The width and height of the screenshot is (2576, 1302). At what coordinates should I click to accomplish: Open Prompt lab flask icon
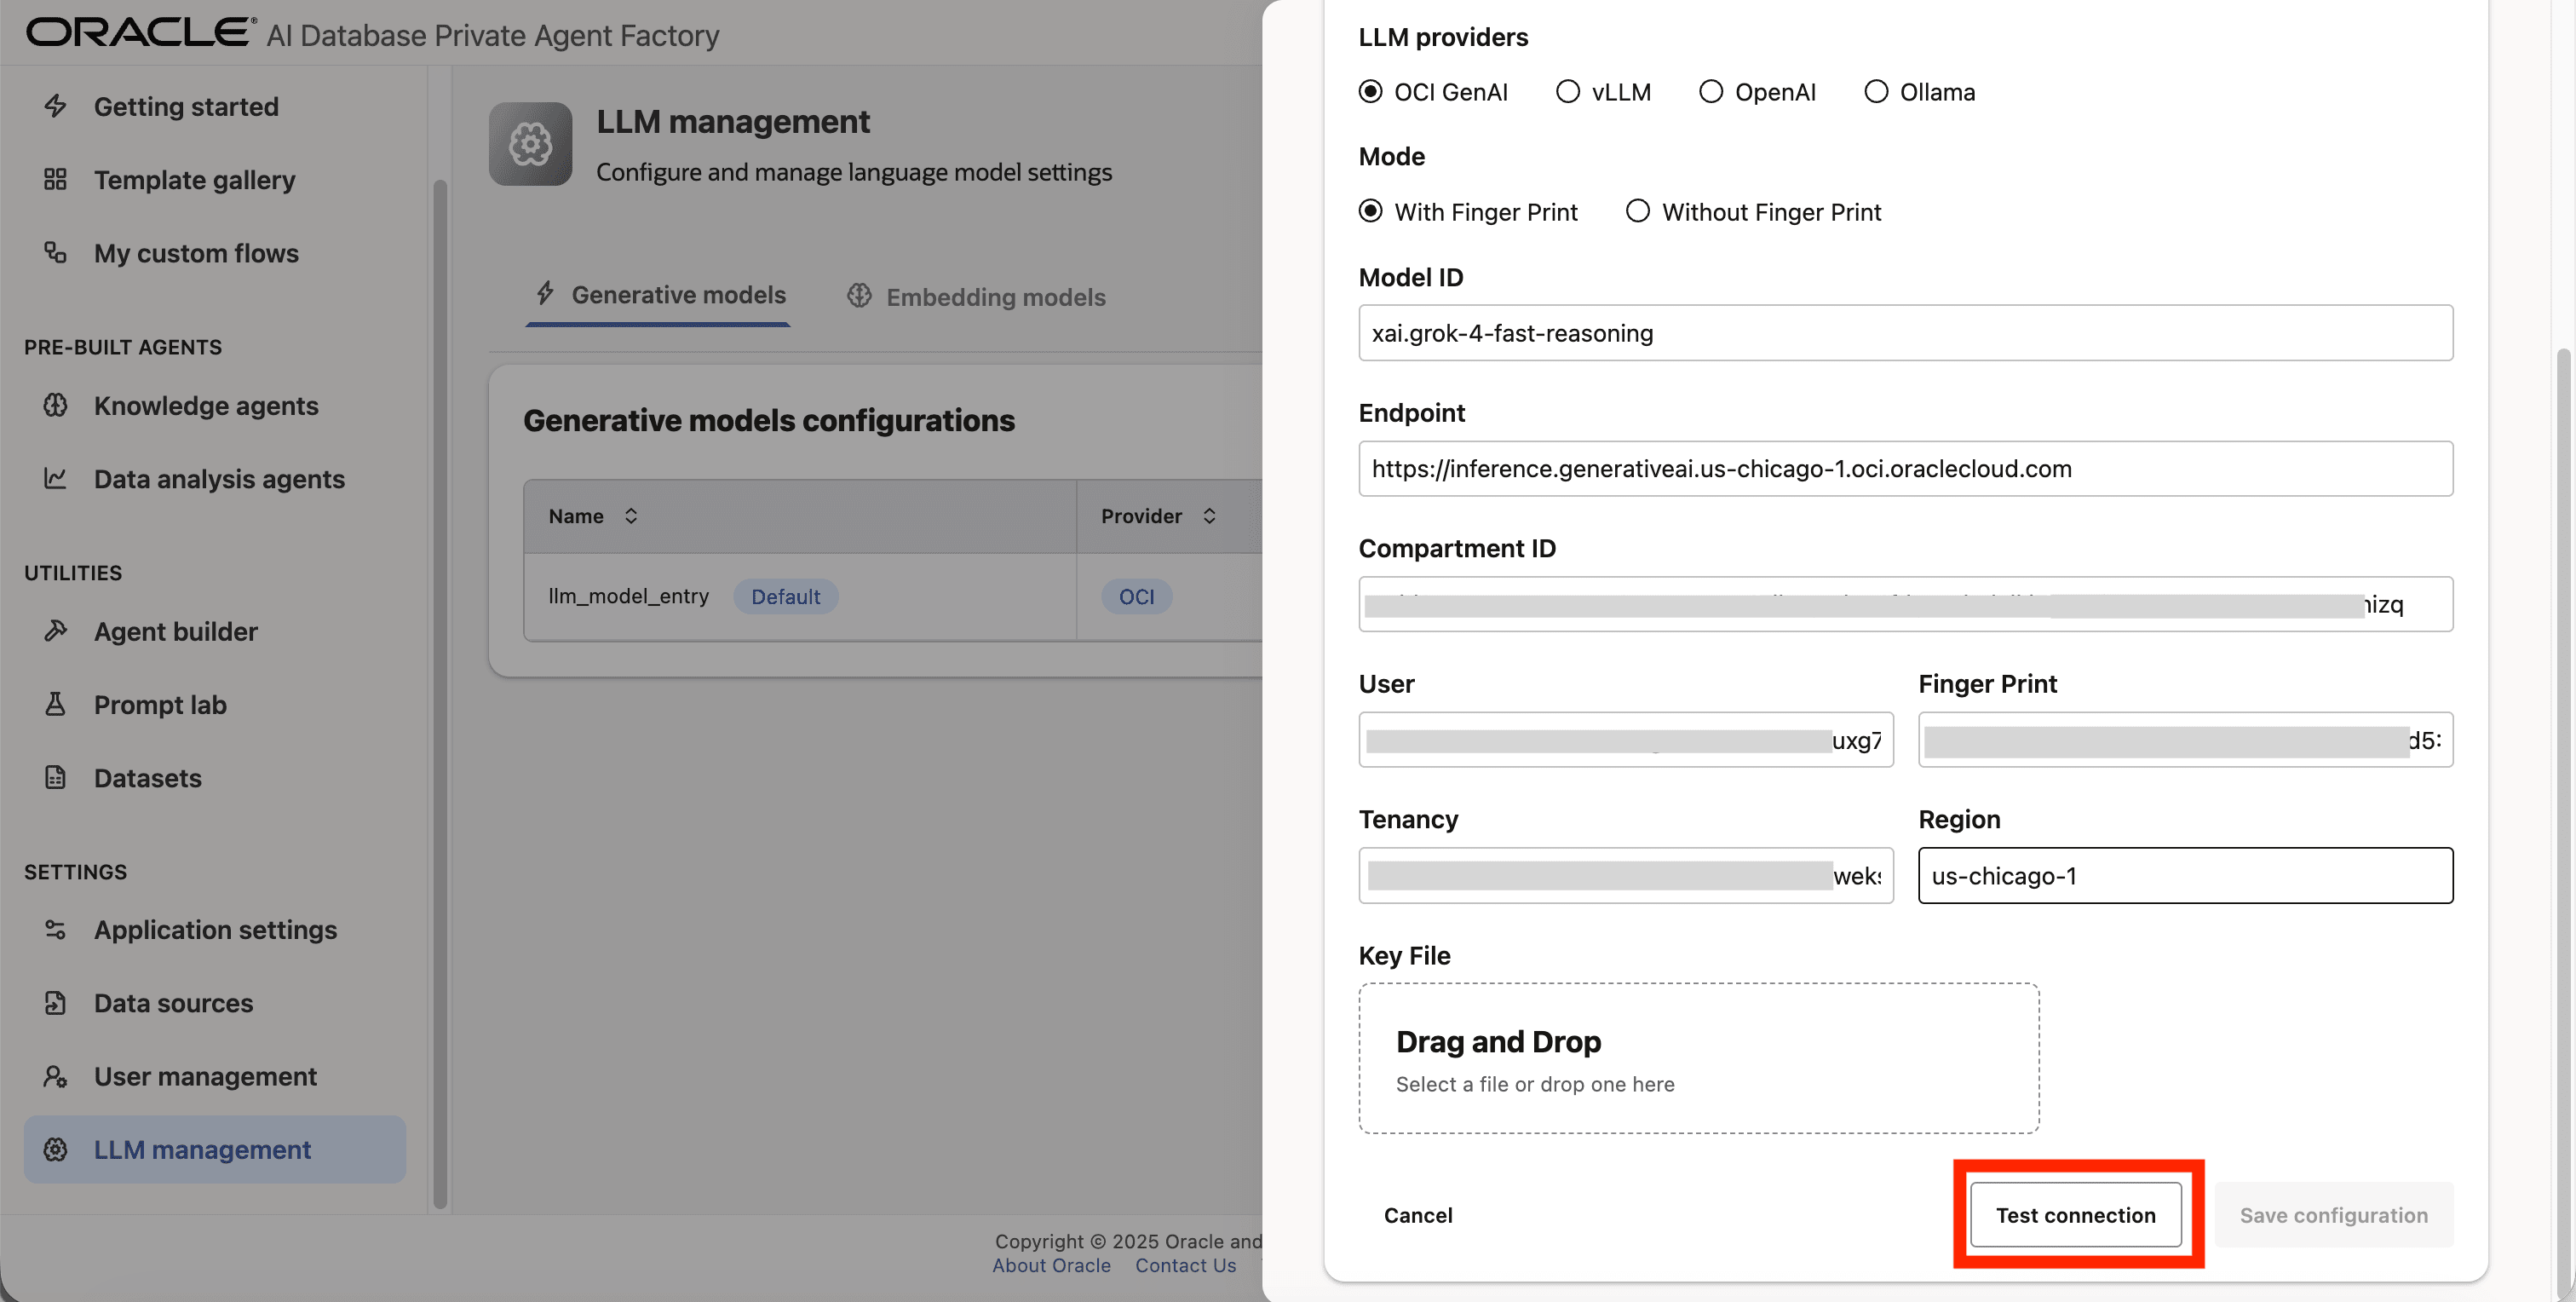pos(55,704)
